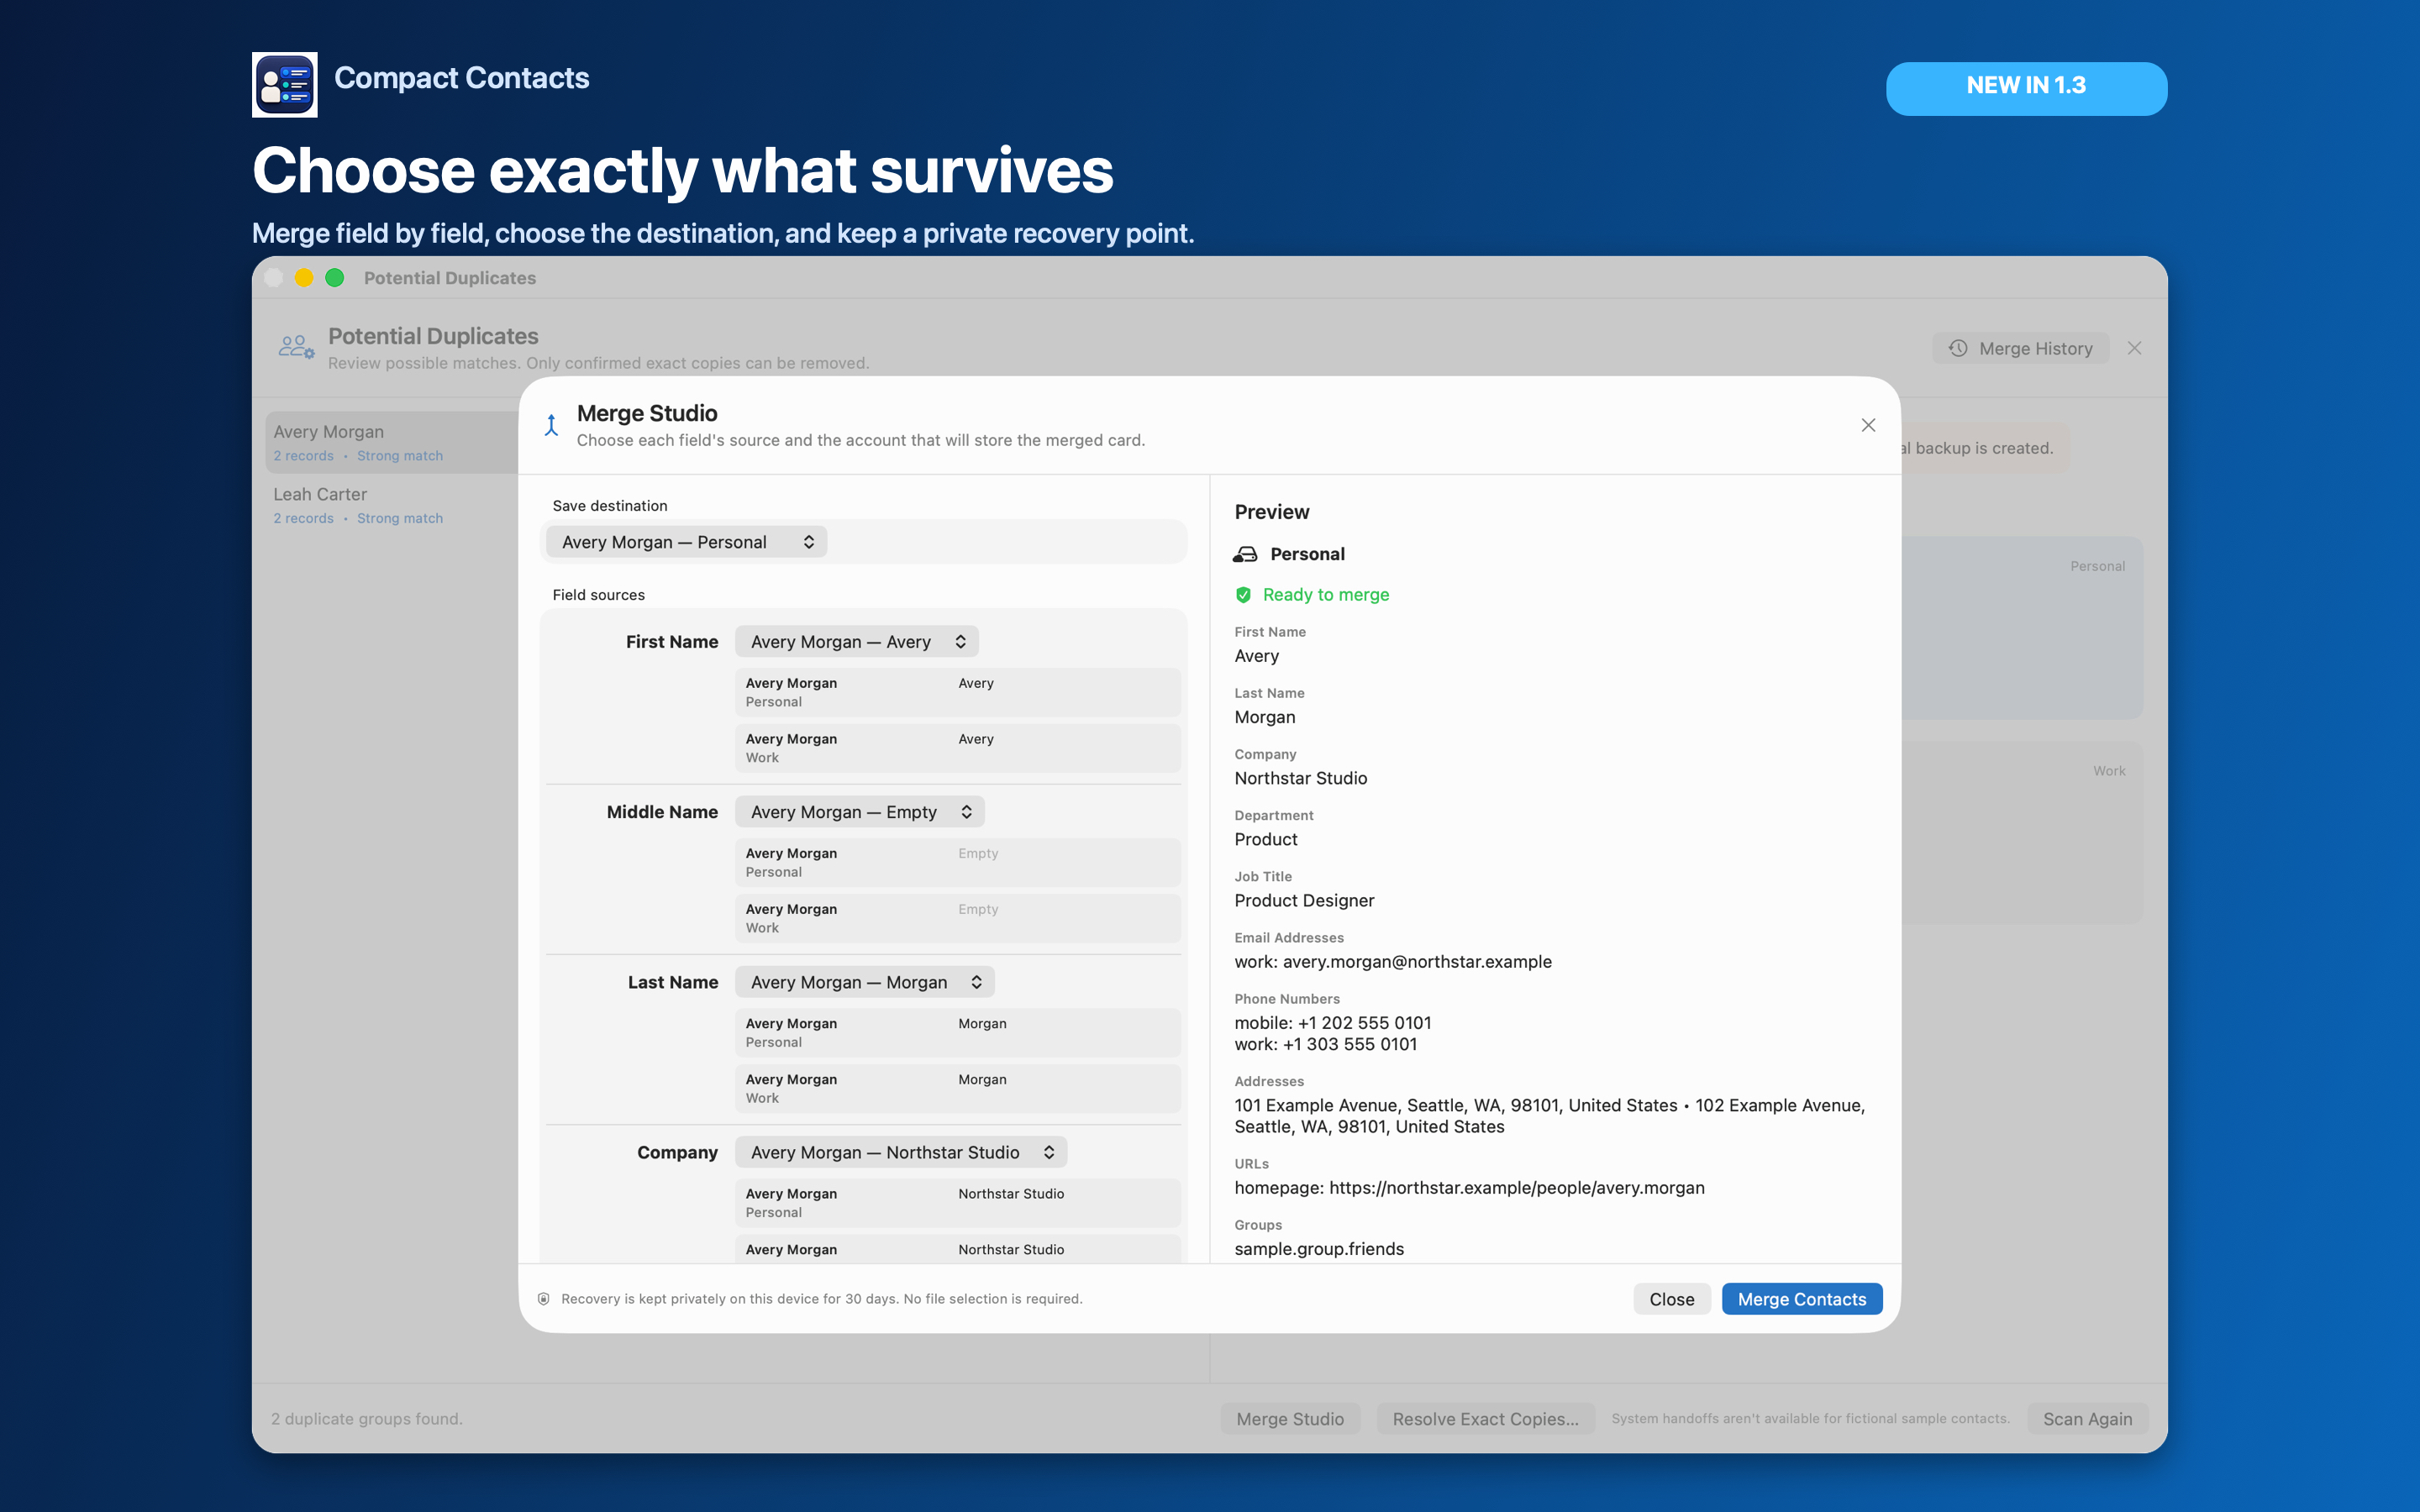Open the Last Name source dropdown
This screenshot has height=1512, width=2420.
[865, 982]
